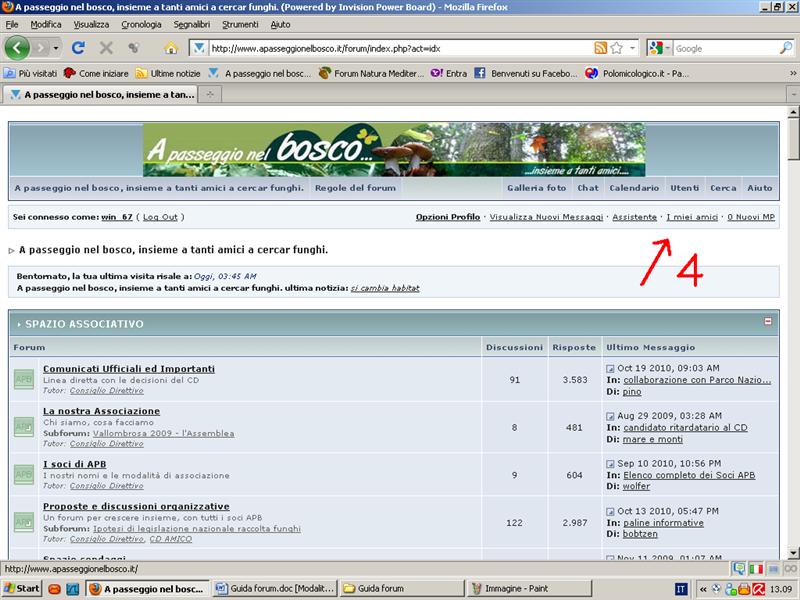Click the Comunicati Ufficiali forum status icon
The width and height of the screenshot is (800, 600).
coord(23,379)
